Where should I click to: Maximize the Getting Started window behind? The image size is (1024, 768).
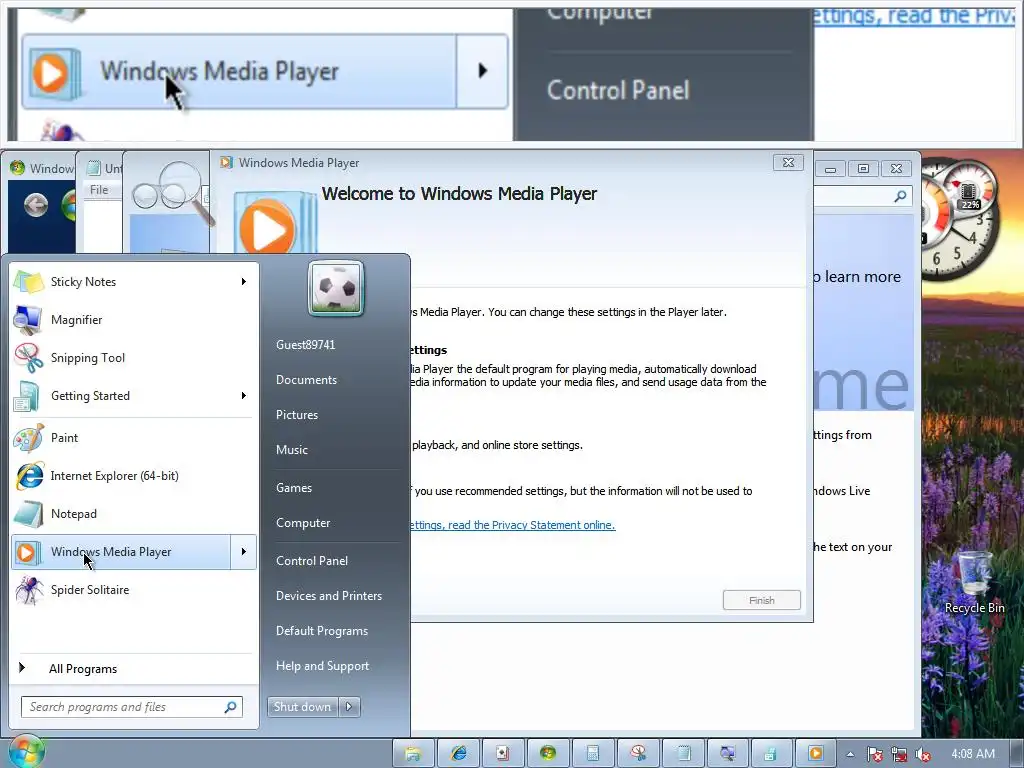(863, 168)
